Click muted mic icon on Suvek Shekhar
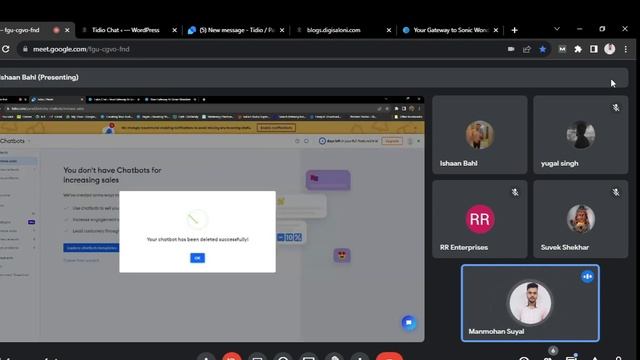This screenshot has height=360, width=640. tap(616, 192)
